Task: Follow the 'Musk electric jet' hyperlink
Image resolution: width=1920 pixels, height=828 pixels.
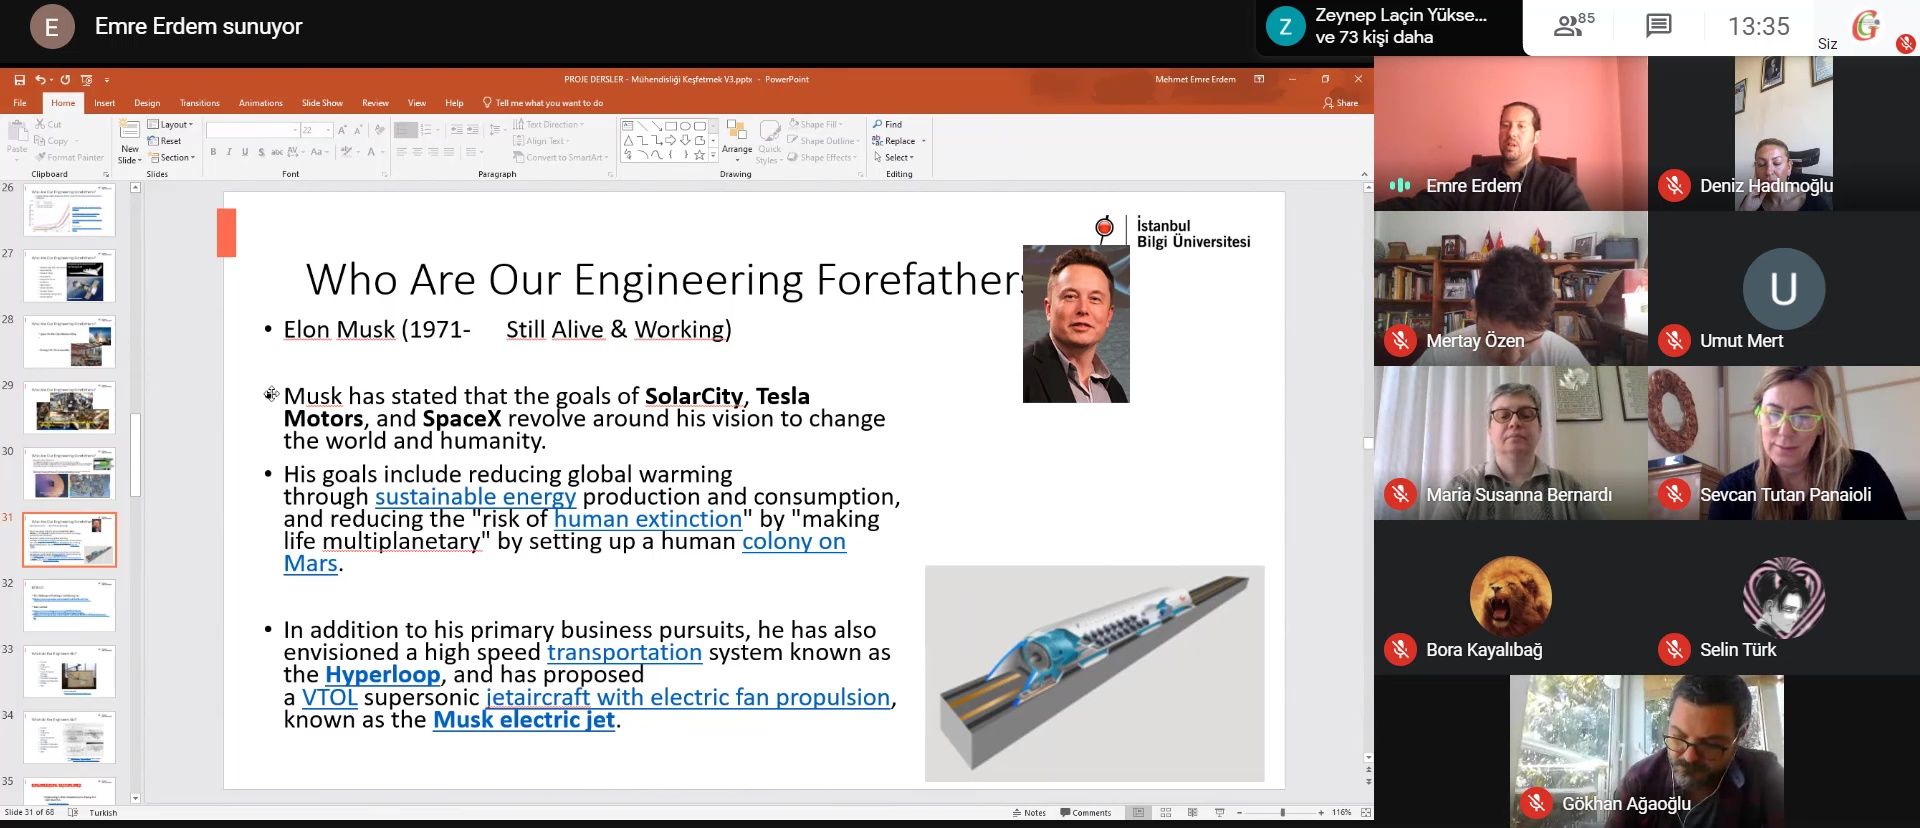Action: [523, 720]
